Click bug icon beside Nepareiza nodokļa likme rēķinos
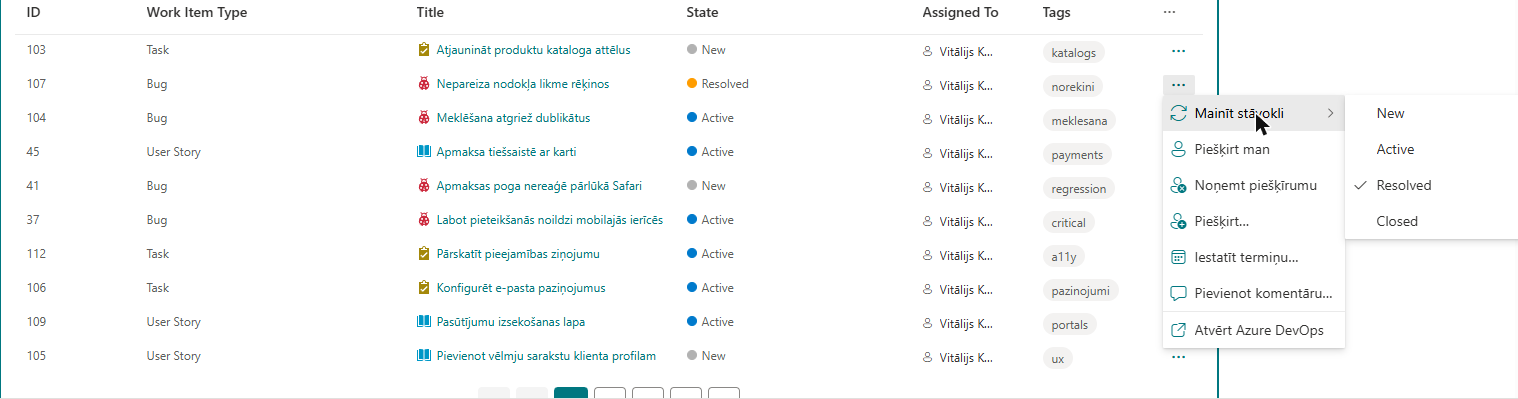The image size is (1518, 399). tap(423, 84)
